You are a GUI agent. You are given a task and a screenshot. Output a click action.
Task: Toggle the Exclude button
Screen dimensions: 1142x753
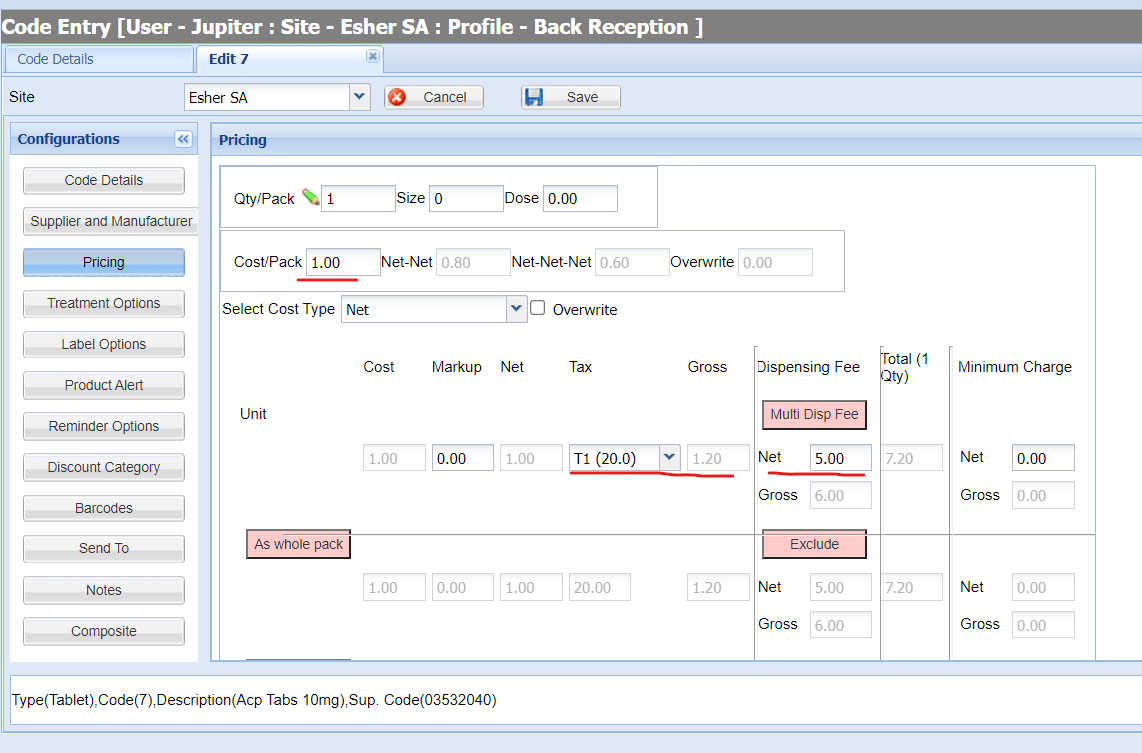click(x=814, y=544)
